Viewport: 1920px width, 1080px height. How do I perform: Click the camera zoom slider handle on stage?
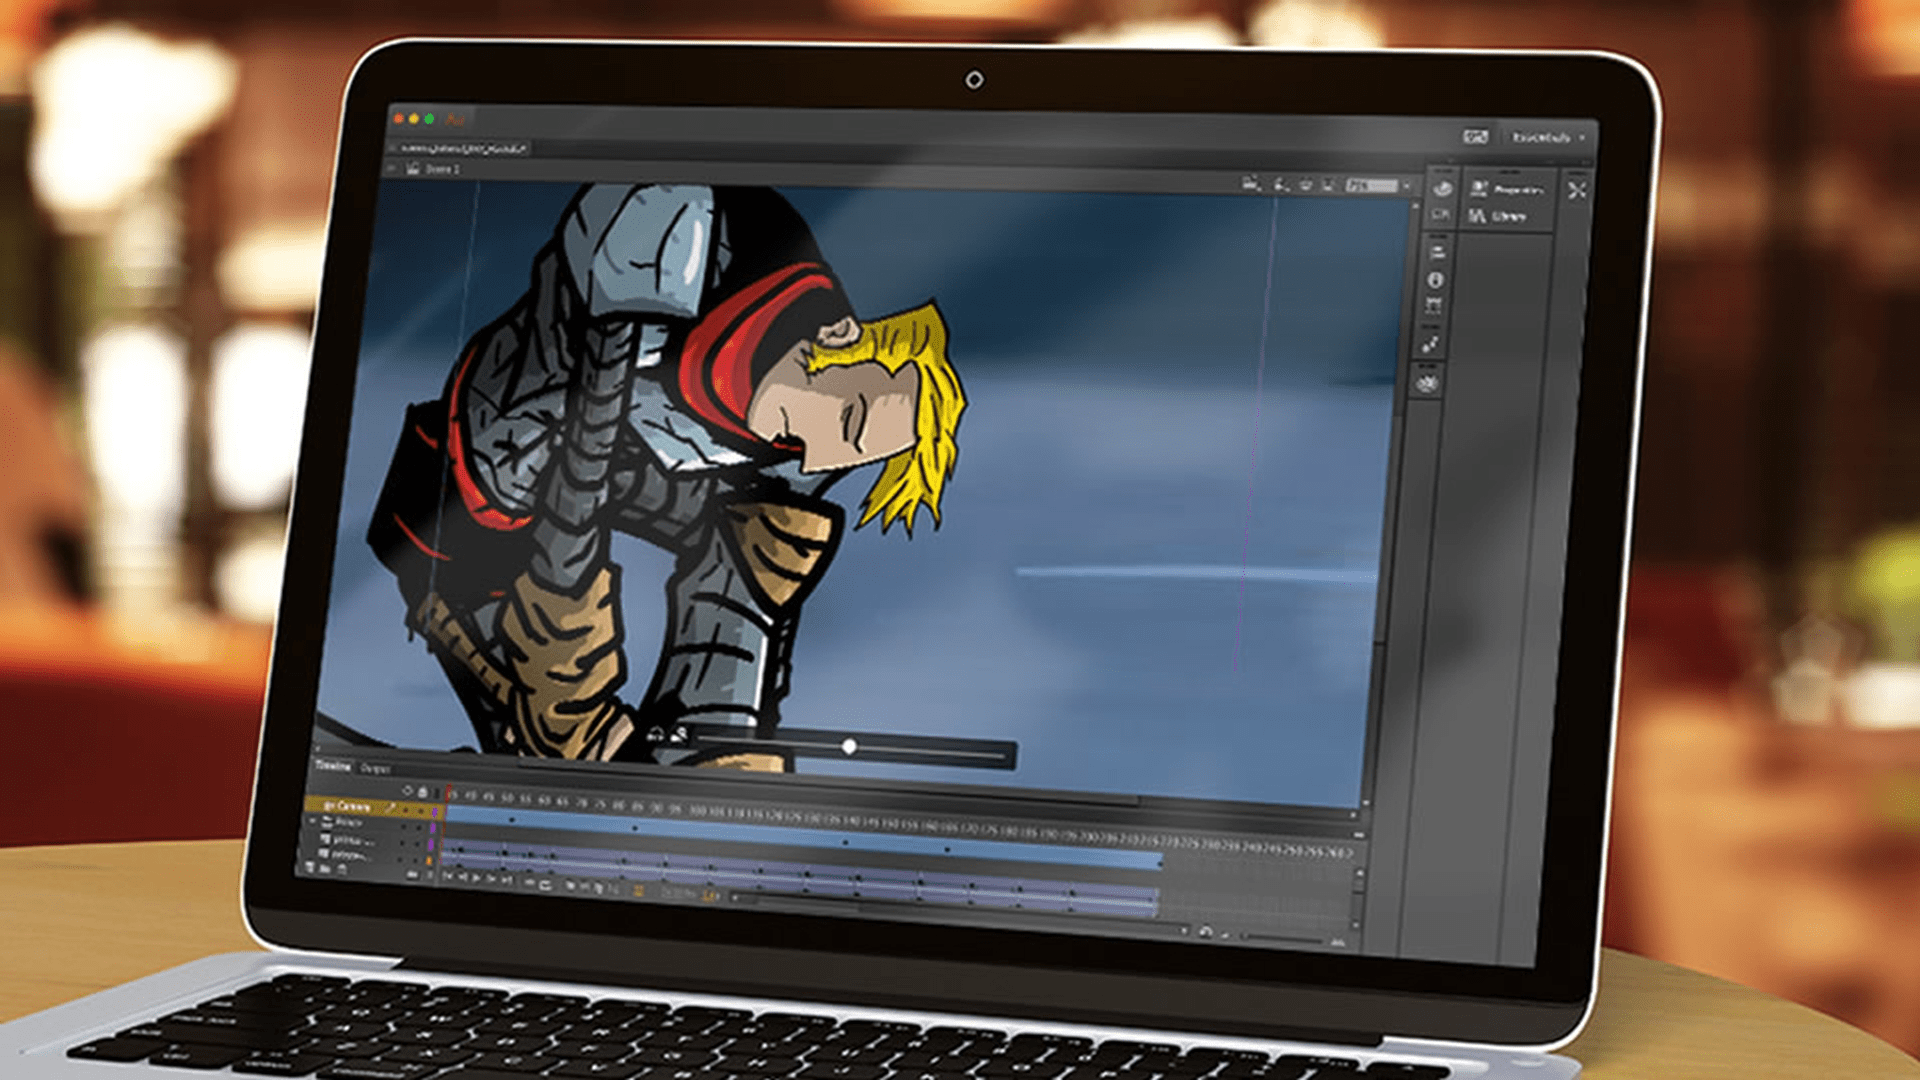tap(849, 746)
